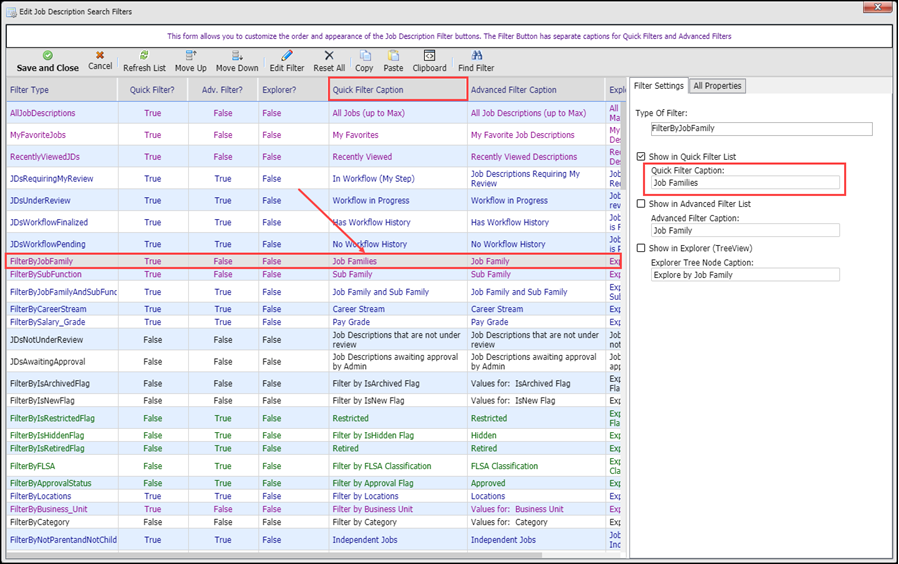899x564 pixels.
Task: Select the FilterByFLSA row
Action: [x=35, y=466]
